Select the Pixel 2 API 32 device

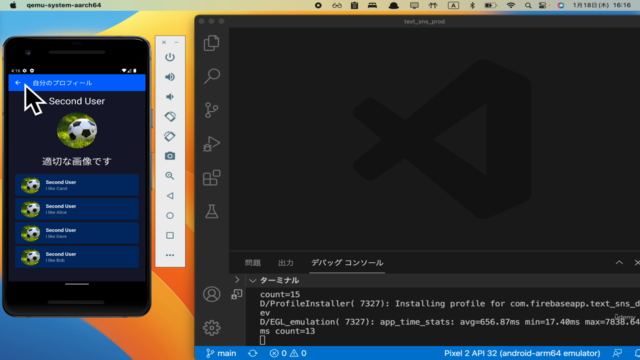(522, 353)
